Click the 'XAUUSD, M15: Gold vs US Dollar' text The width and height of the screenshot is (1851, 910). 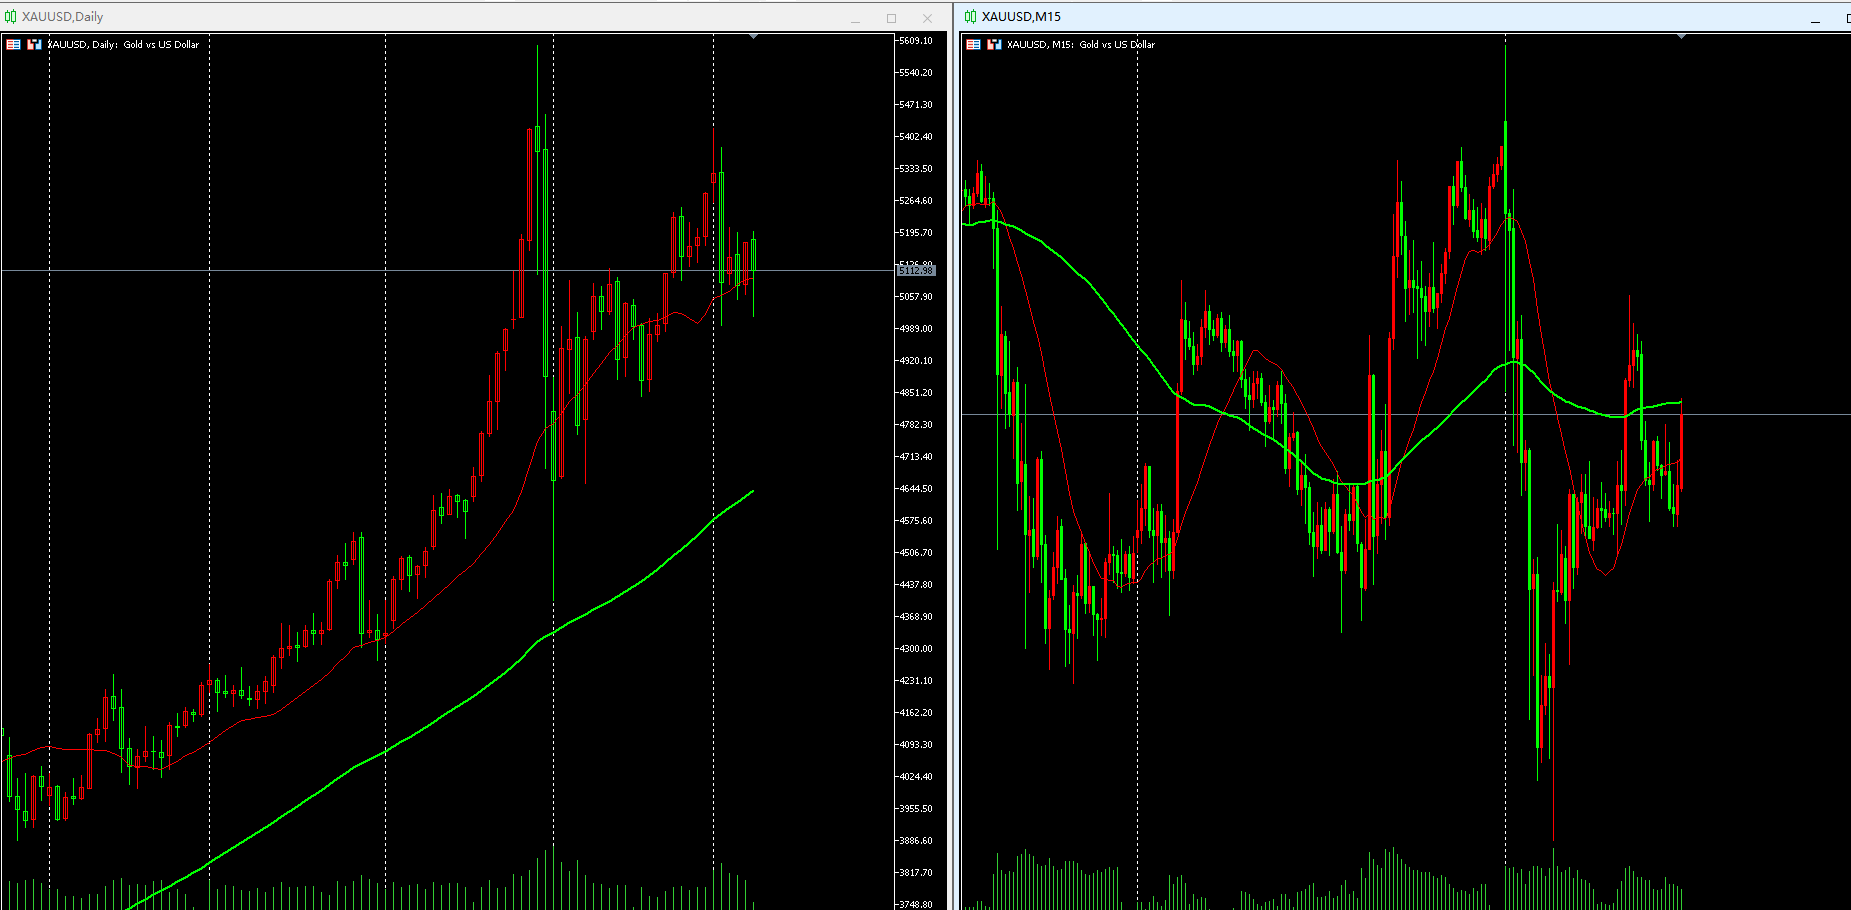pos(1081,44)
